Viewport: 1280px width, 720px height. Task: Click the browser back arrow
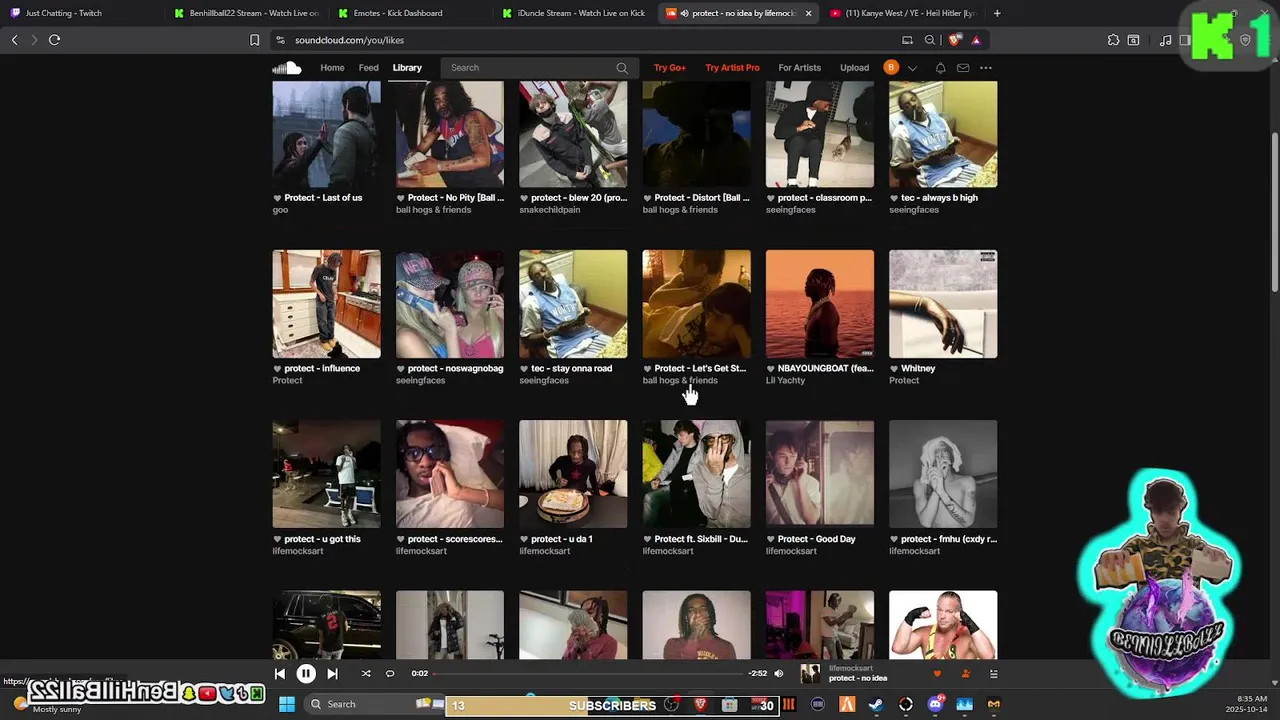(14, 40)
